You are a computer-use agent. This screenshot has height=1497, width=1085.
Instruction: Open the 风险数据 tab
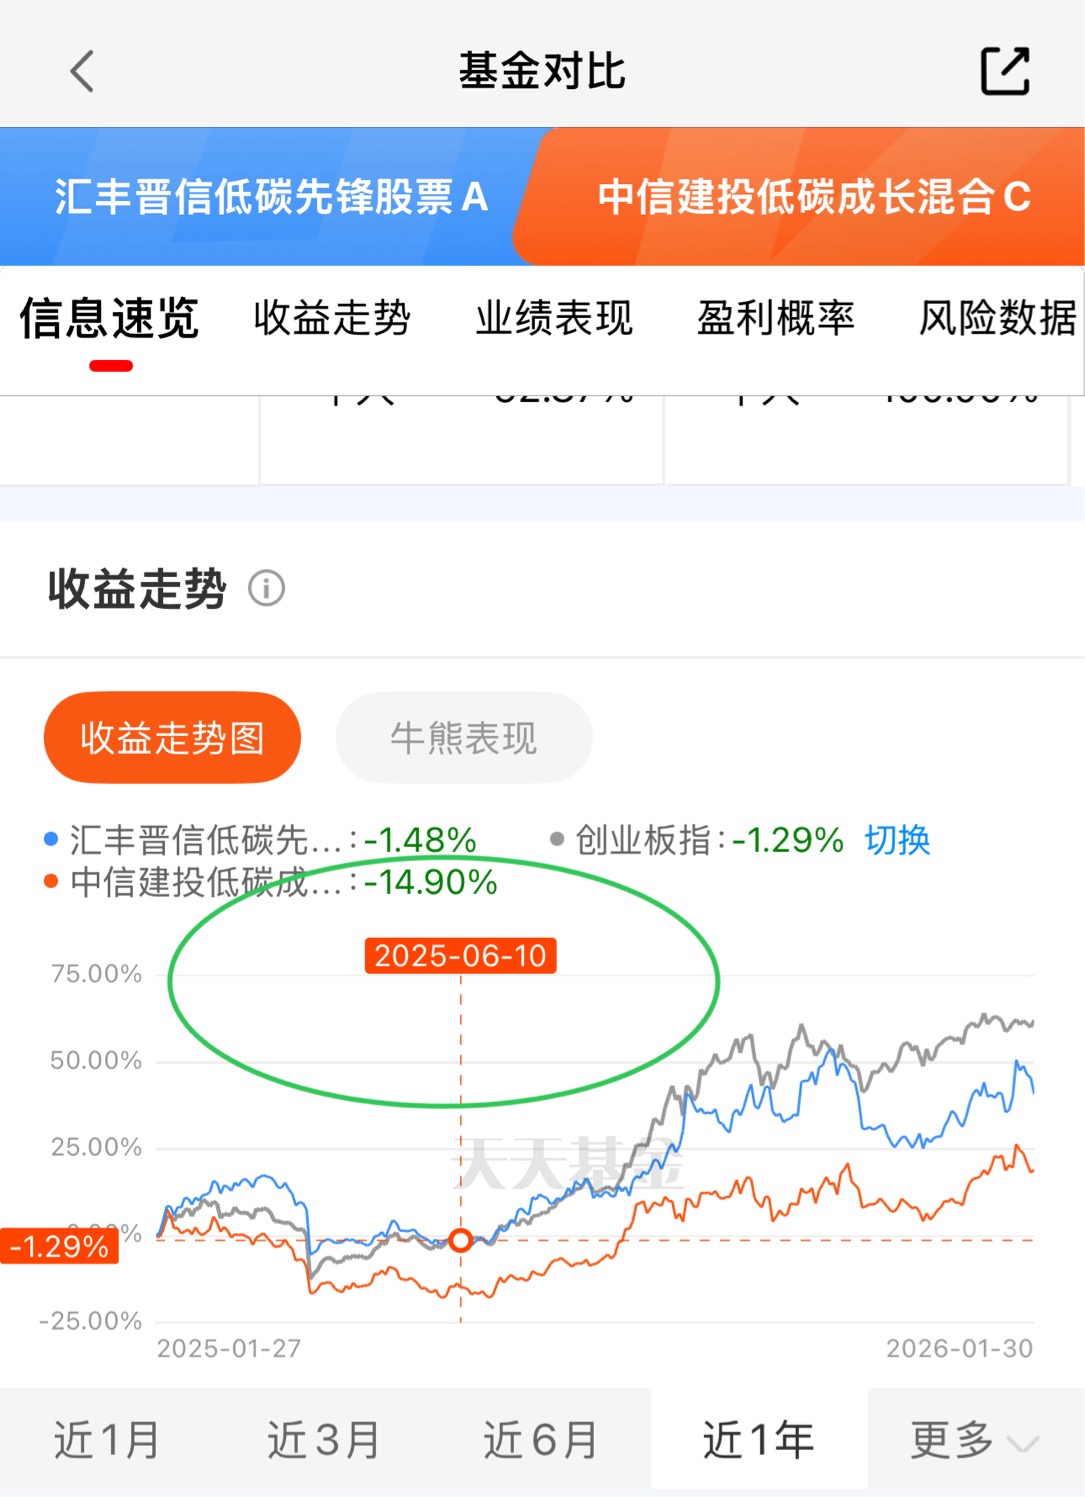coord(997,318)
